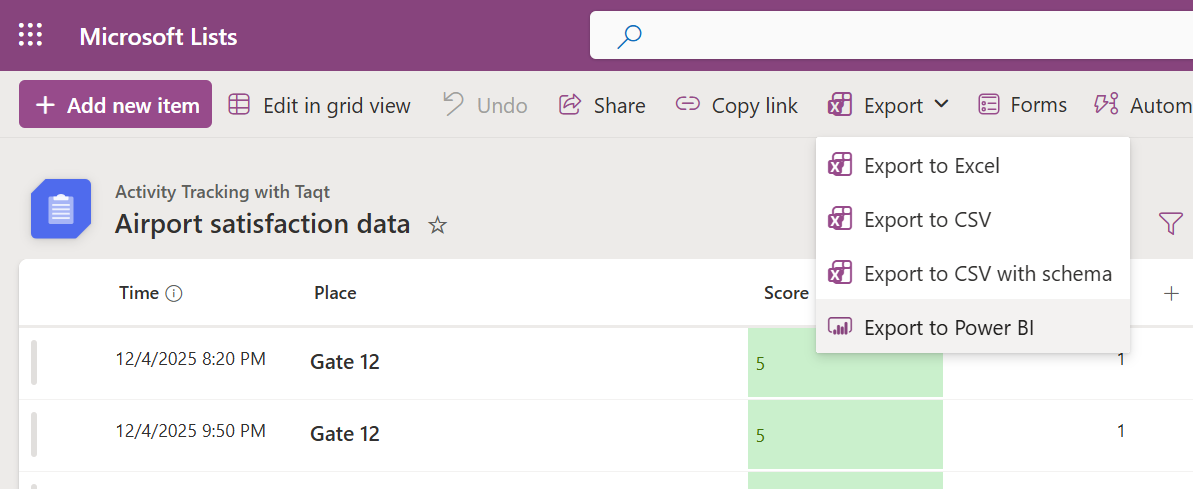The image size is (1193, 489).
Task: Click the Undo button
Action: (x=485, y=105)
